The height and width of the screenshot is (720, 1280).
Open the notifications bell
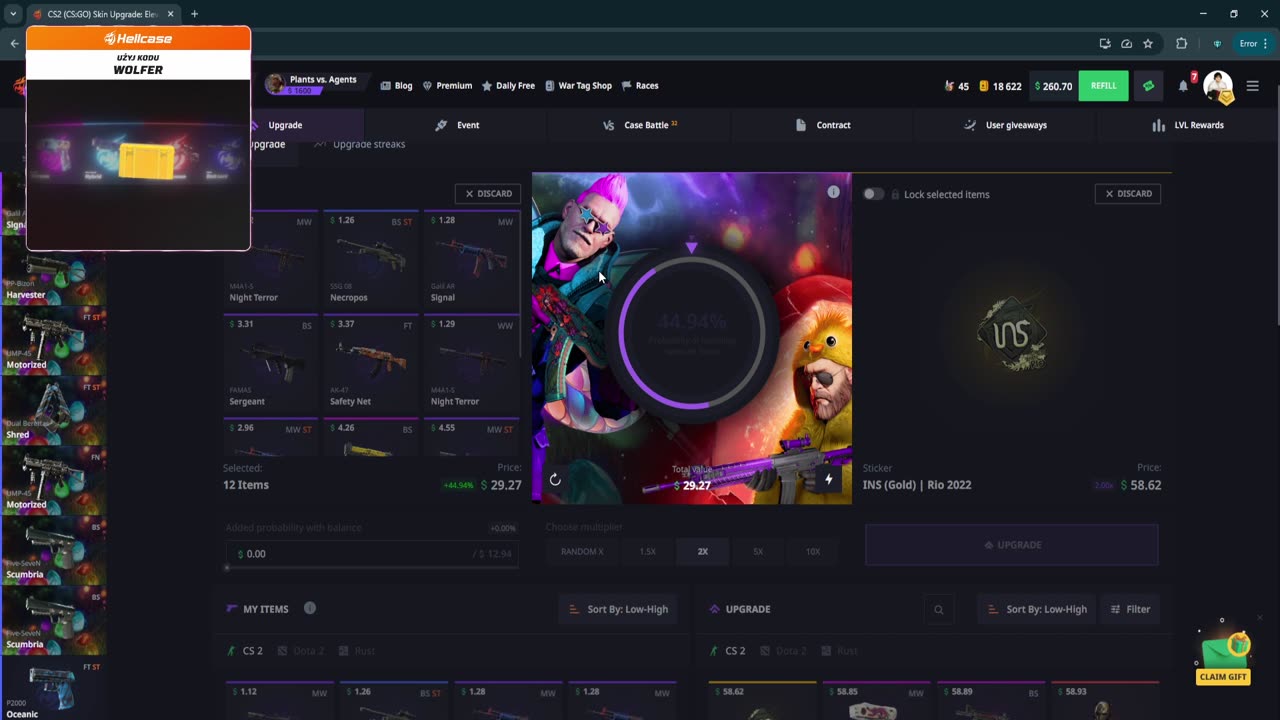coord(1183,86)
